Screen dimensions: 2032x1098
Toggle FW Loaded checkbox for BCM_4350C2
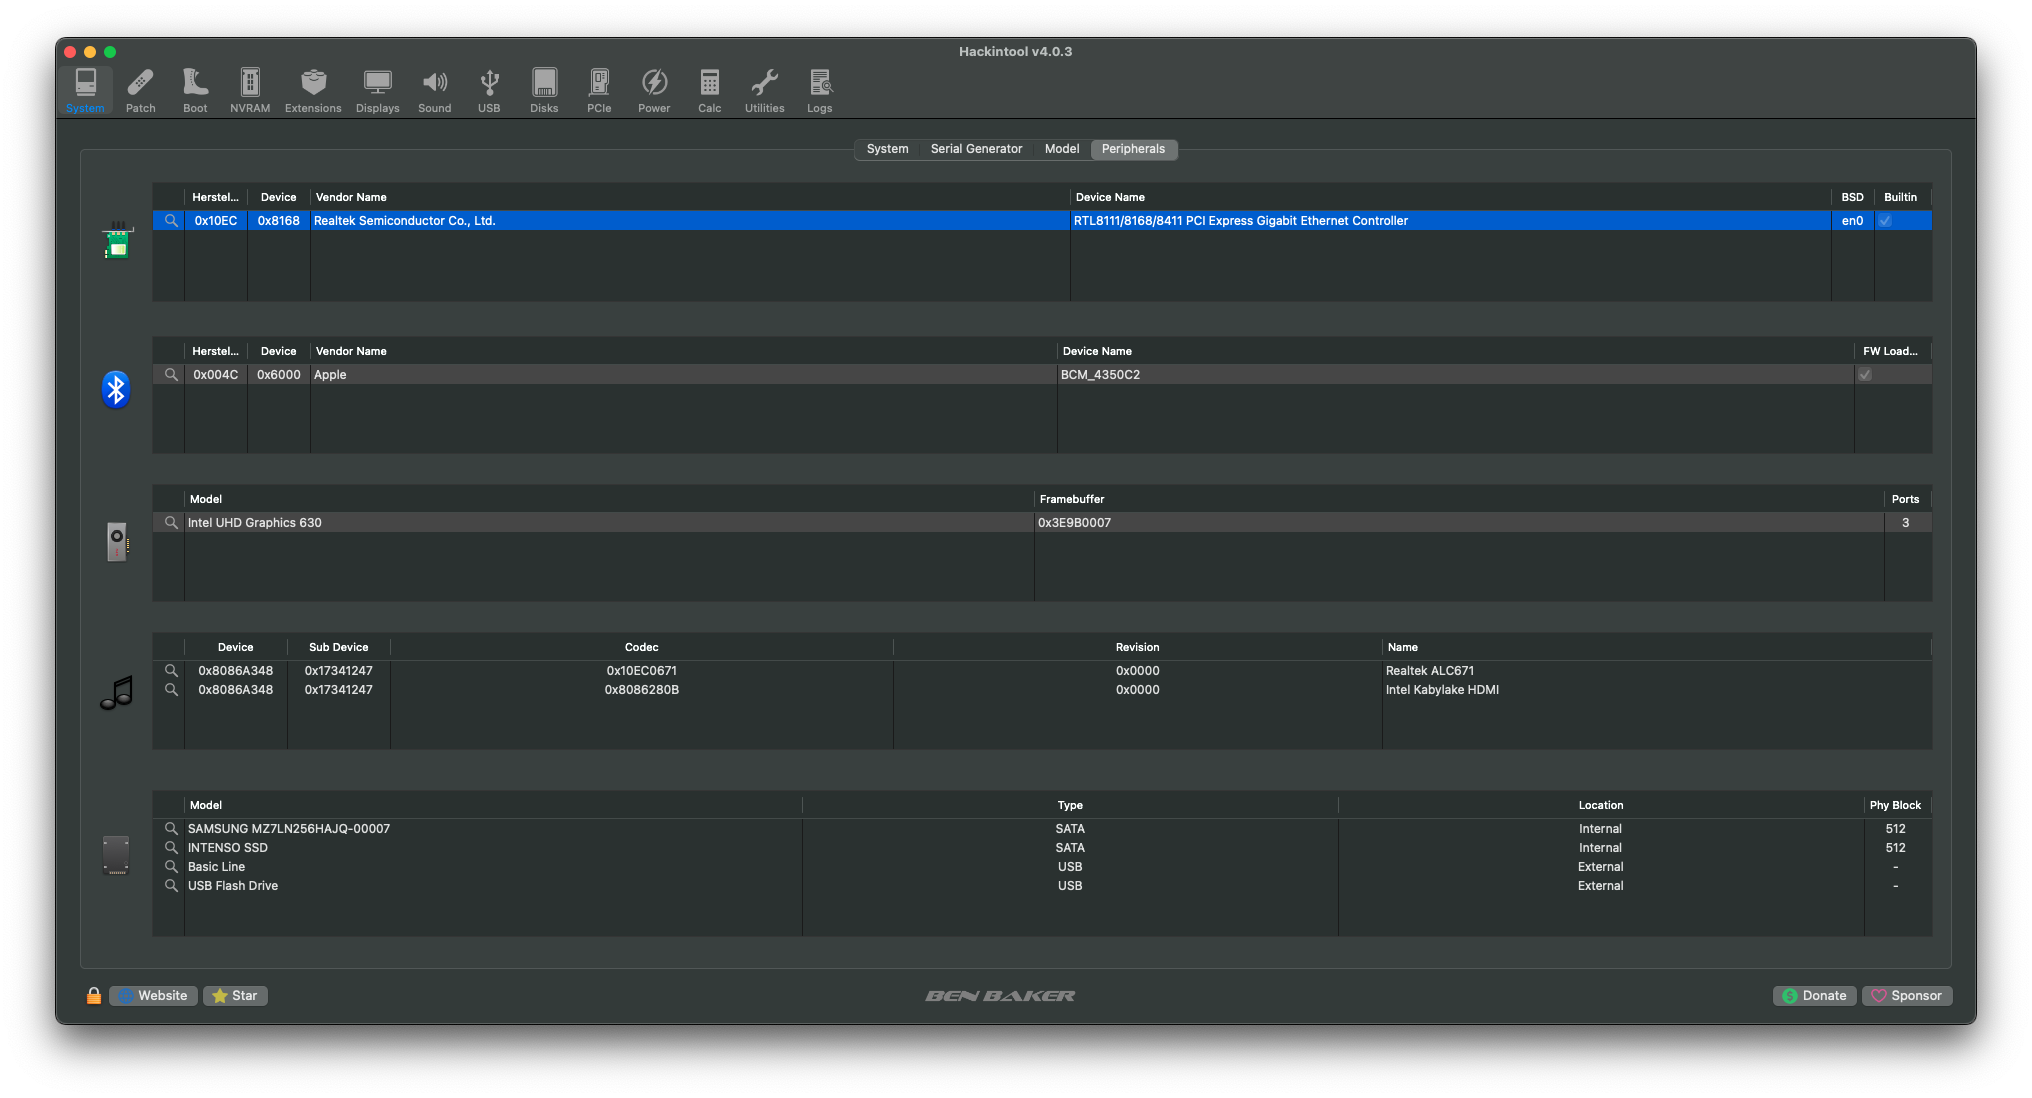click(1865, 375)
